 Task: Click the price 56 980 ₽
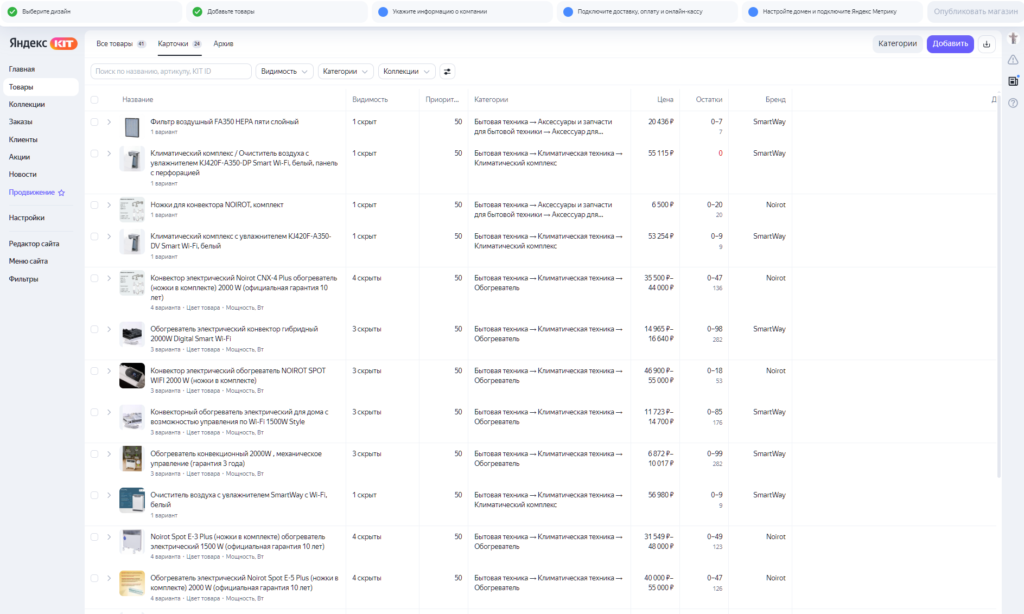pos(660,495)
